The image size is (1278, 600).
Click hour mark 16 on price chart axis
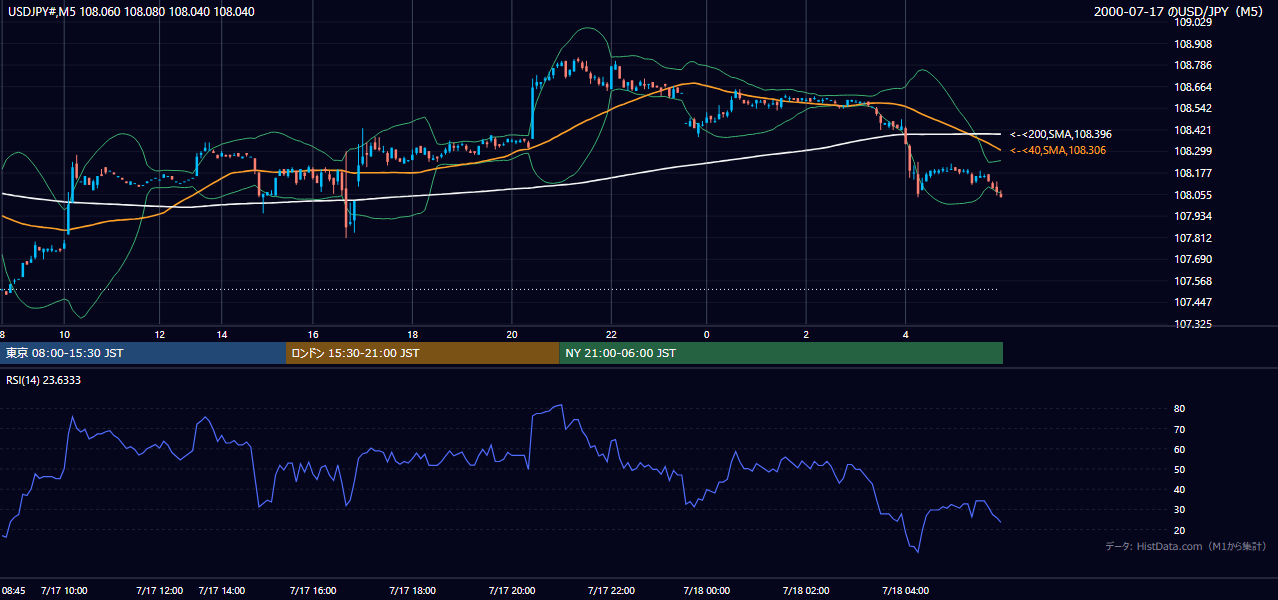point(312,334)
